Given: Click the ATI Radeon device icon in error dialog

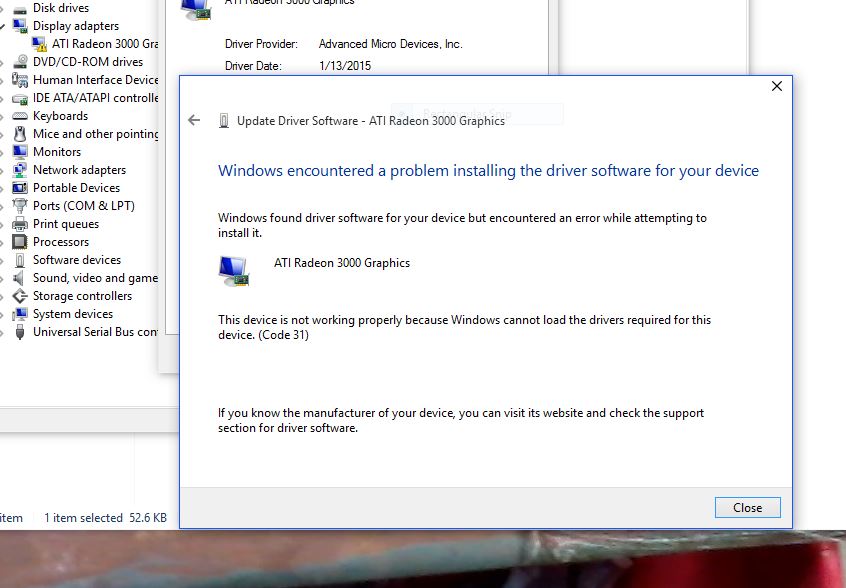Looking at the screenshot, I should [x=234, y=271].
